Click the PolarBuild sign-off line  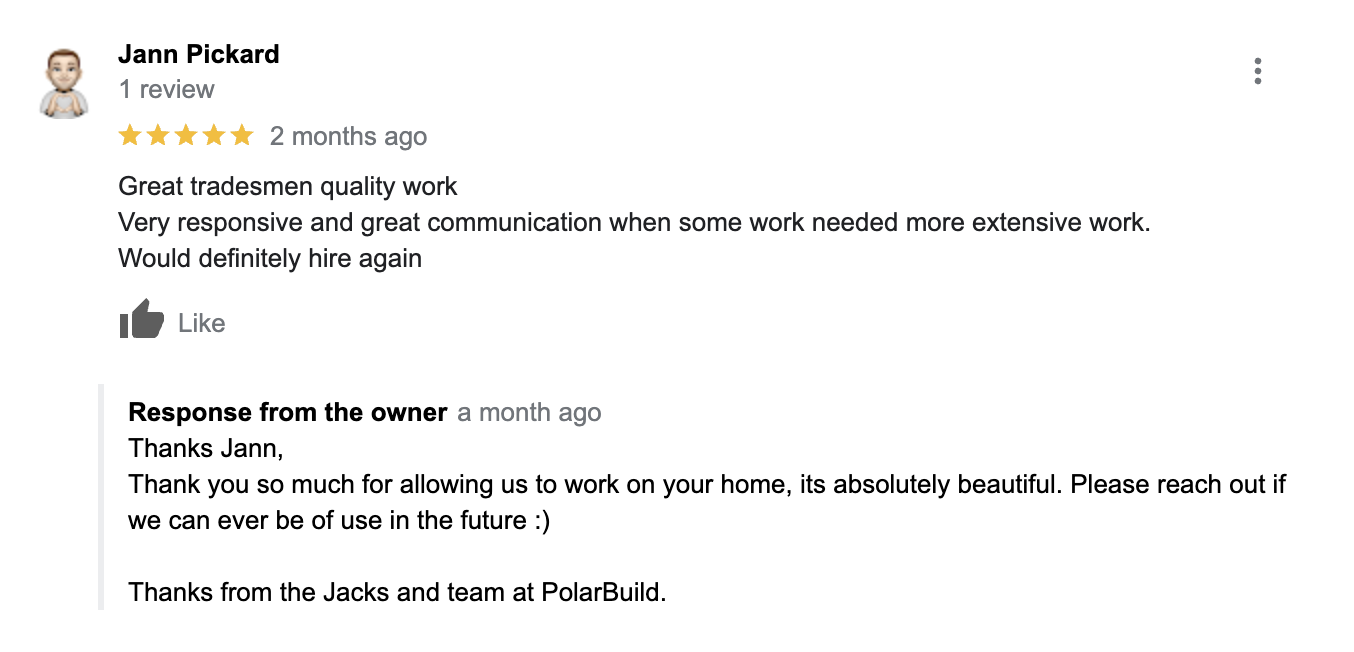(x=397, y=592)
